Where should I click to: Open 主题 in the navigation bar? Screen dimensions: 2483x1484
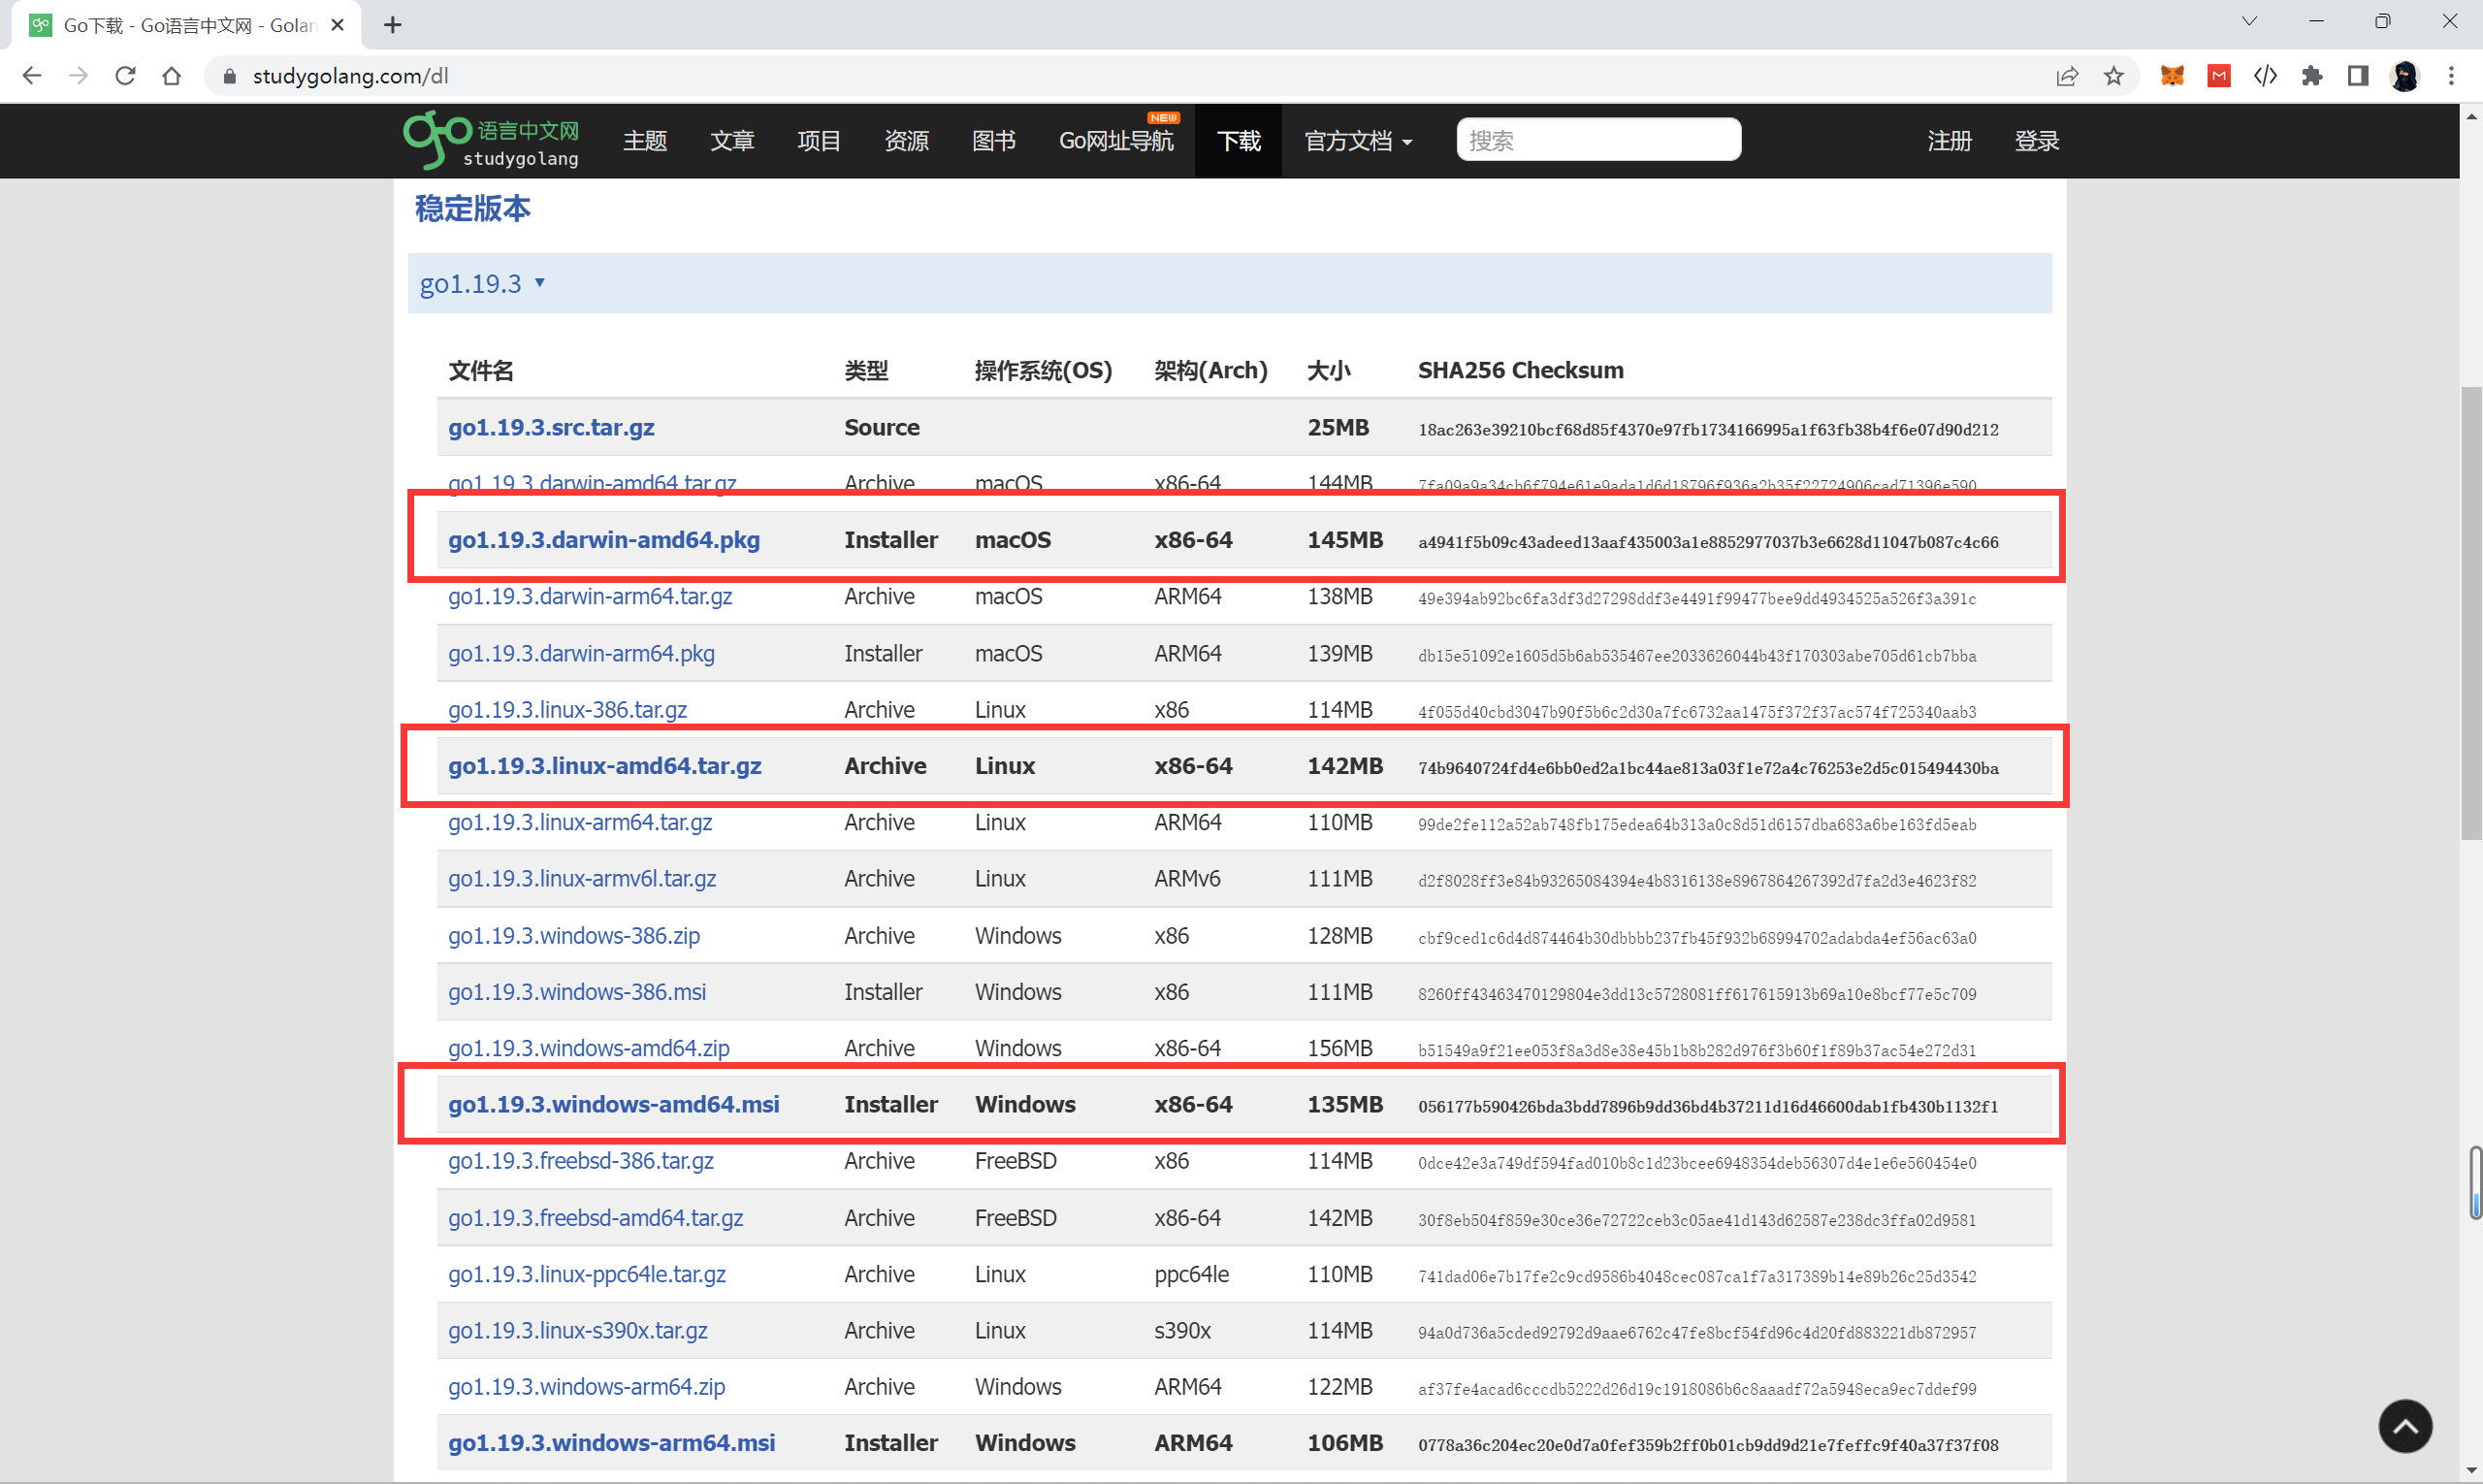pos(645,141)
